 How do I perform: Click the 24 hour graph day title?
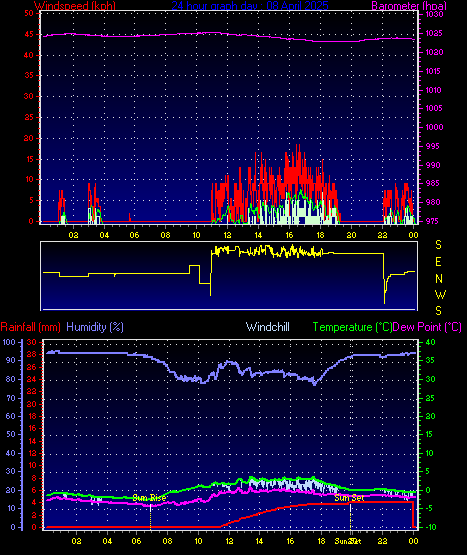pyautogui.click(x=250, y=5)
